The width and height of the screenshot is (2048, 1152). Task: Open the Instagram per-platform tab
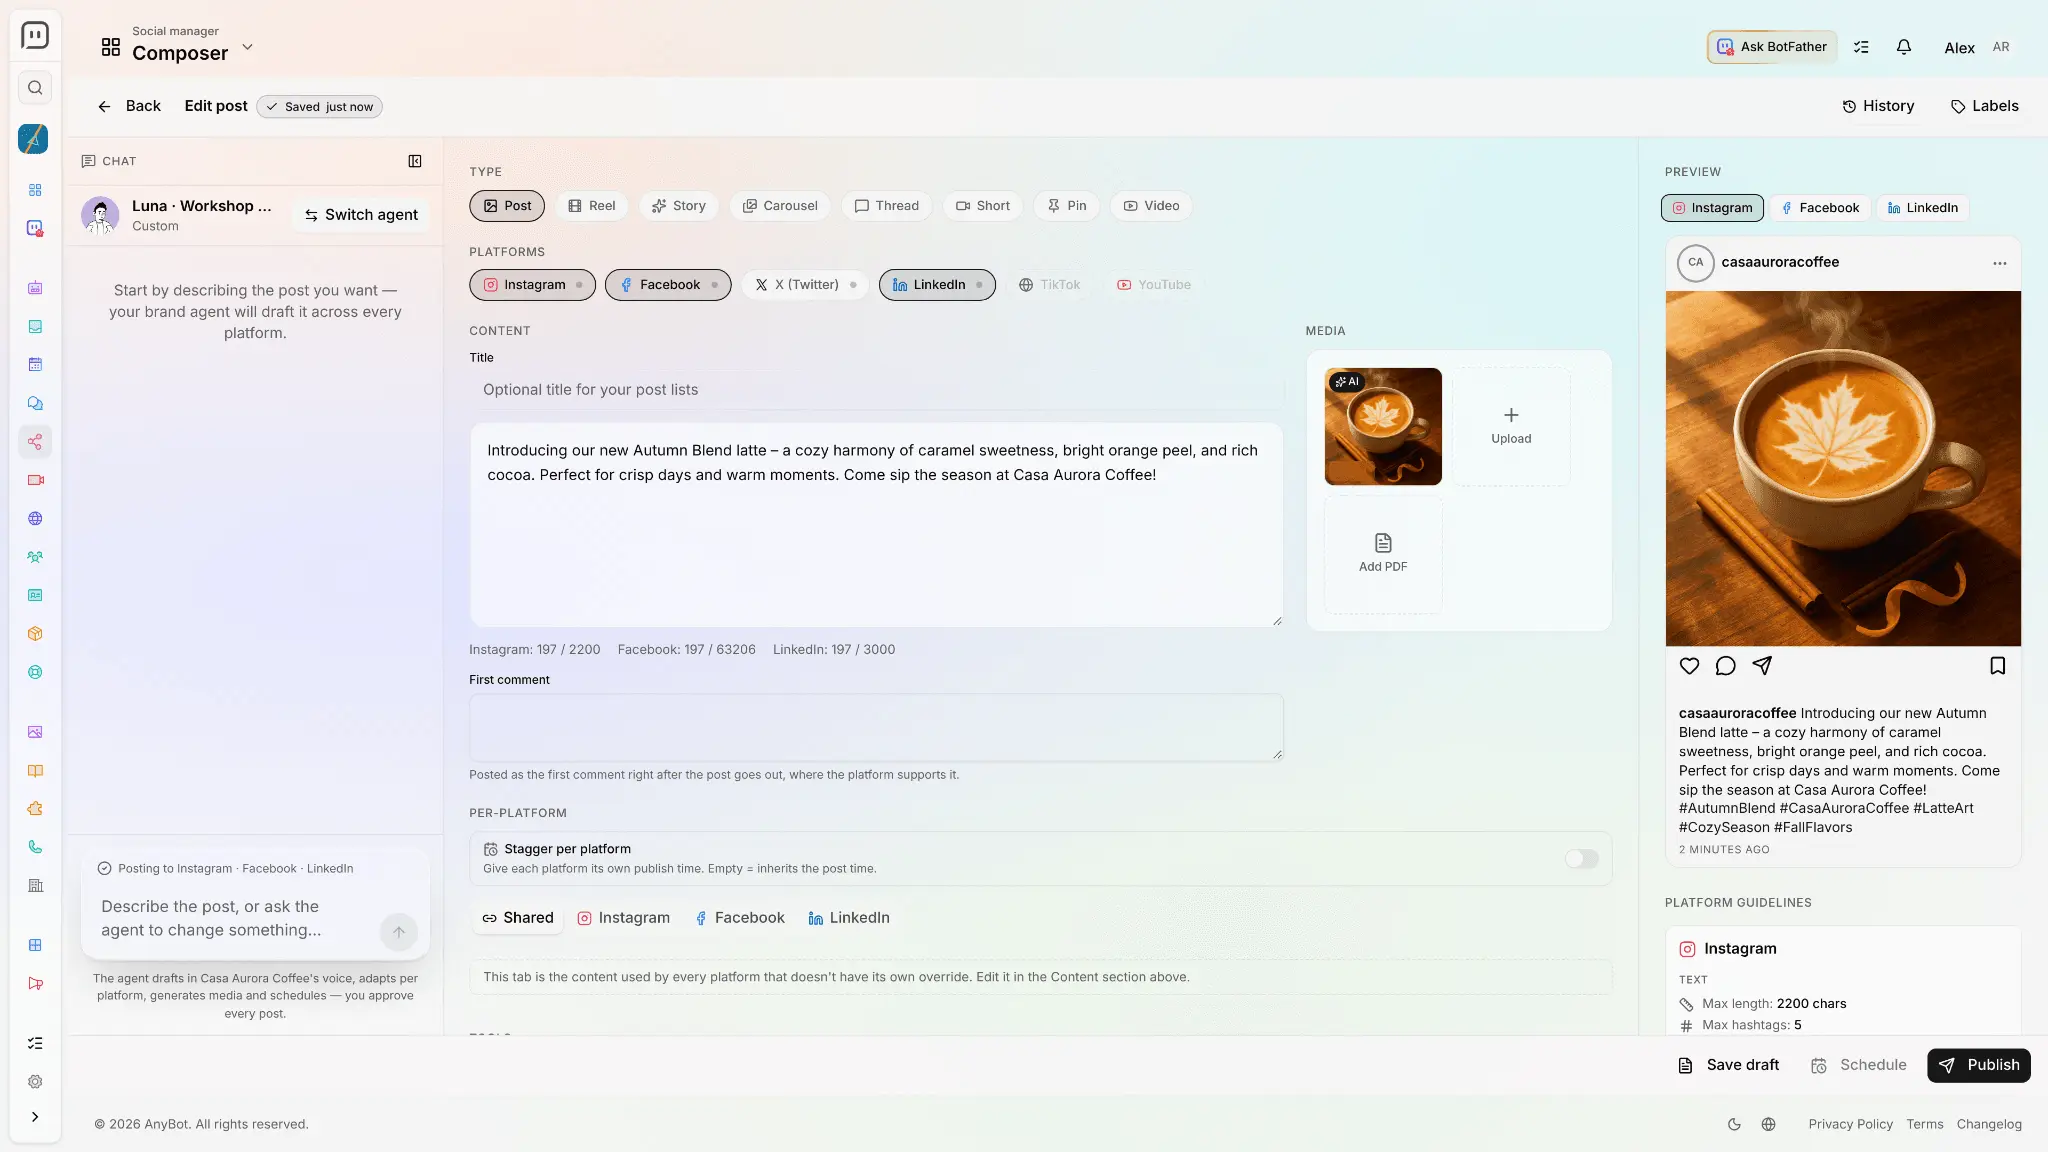[x=624, y=918]
